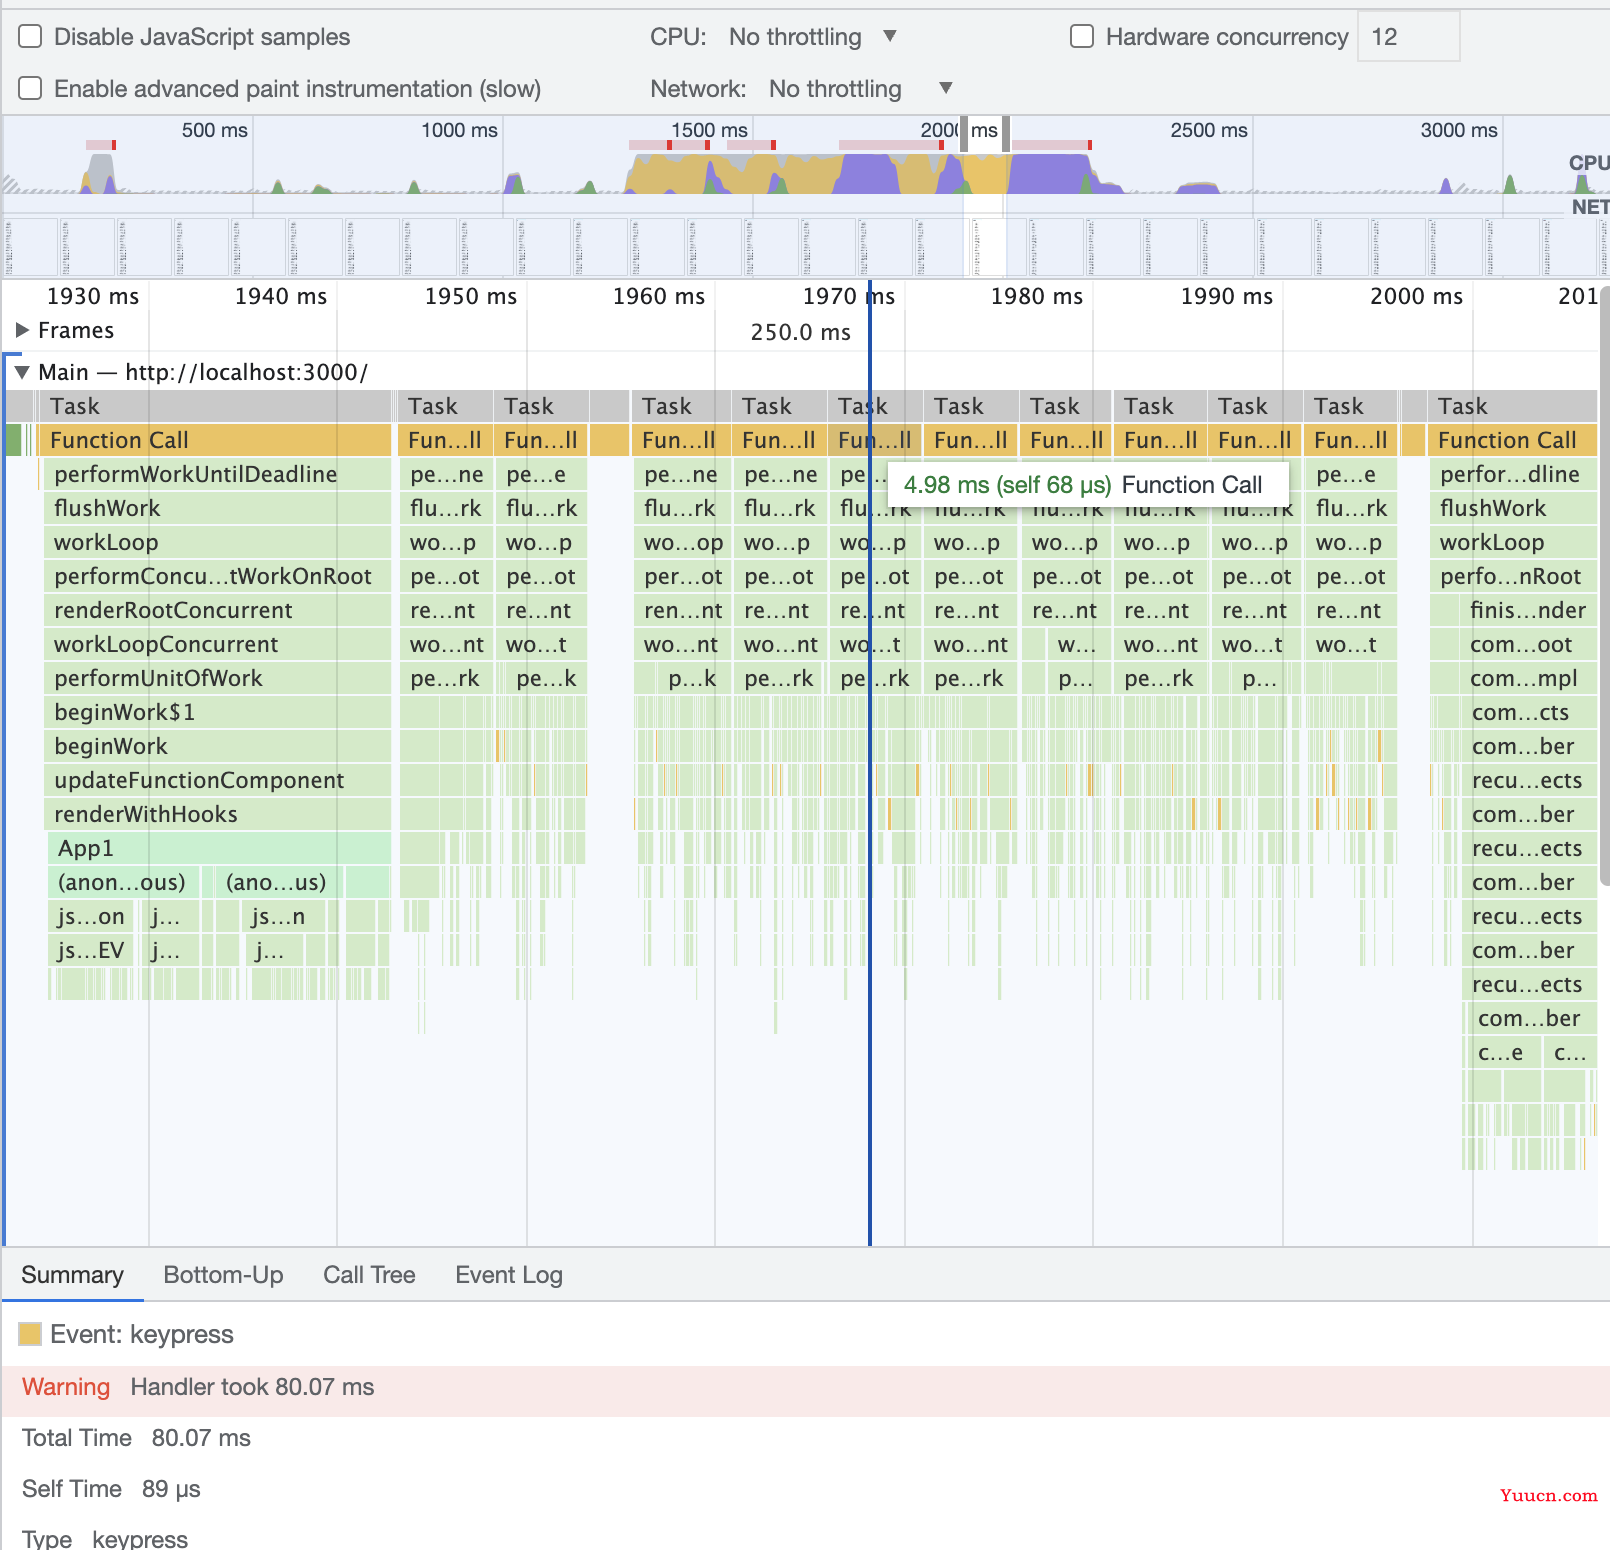This screenshot has height=1550, width=1610.
Task: Click the com...oot flame entry
Action: [x=1530, y=644]
